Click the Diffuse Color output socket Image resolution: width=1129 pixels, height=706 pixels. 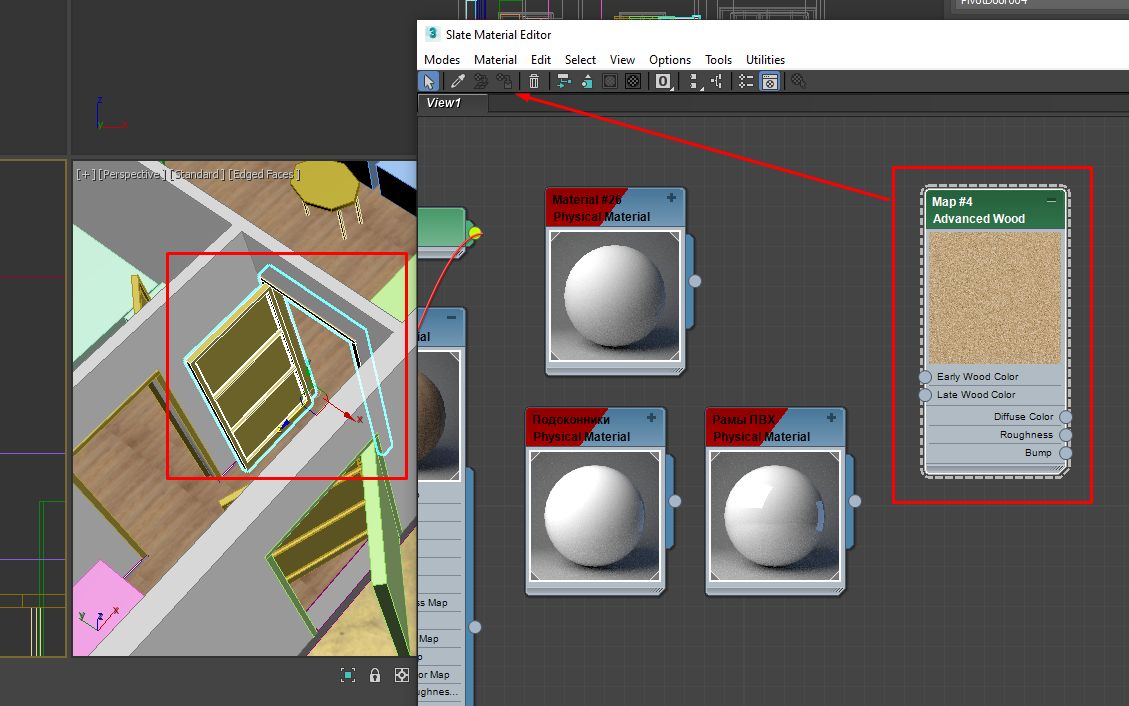[x=1066, y=417]
